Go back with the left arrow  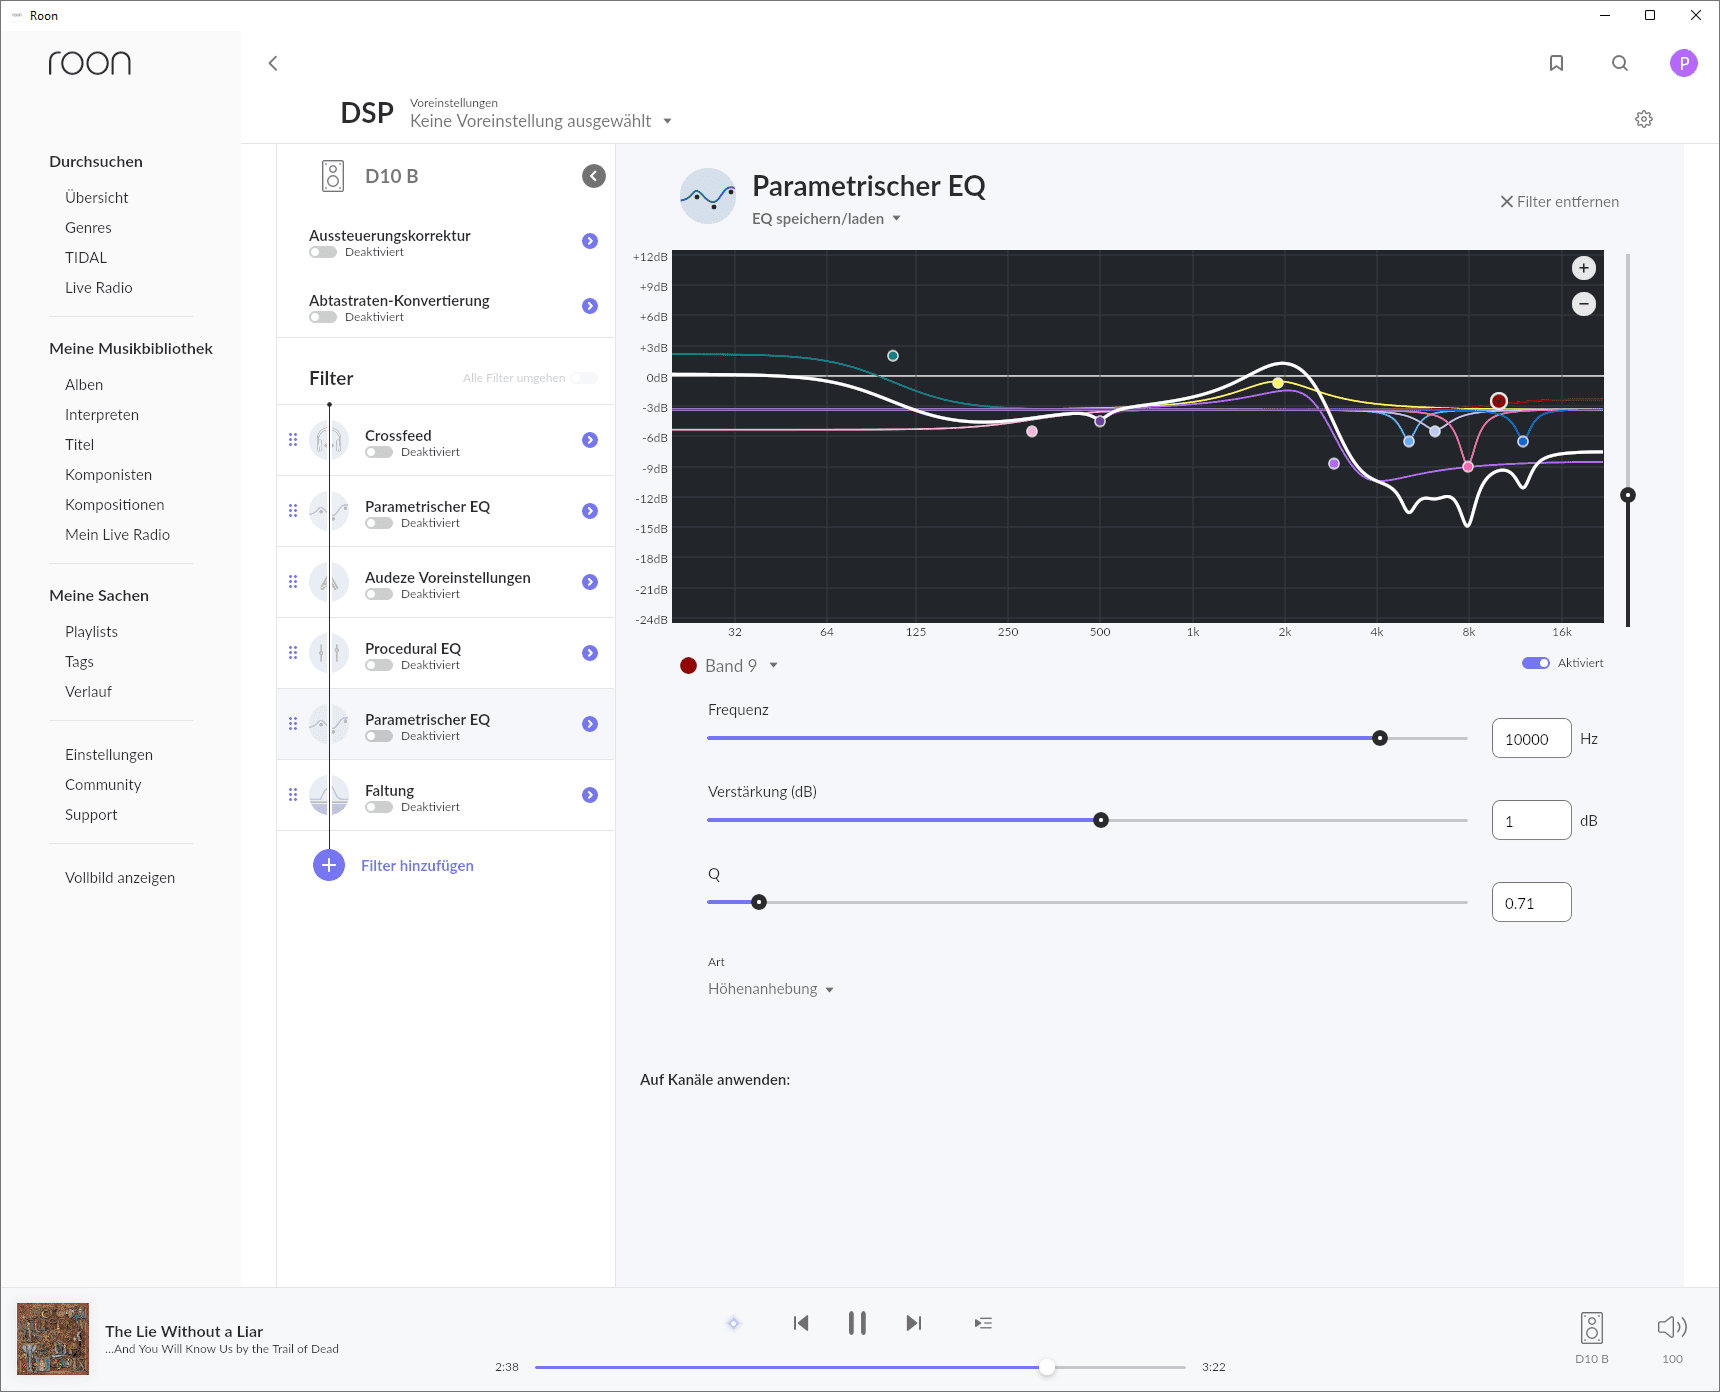click(273, 63)
